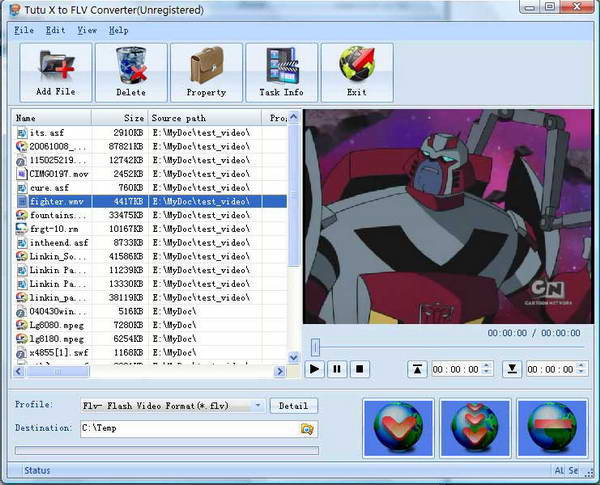Select the linkin_pa file row
This screenshot has width=600, height=485.
coord(151,297)
